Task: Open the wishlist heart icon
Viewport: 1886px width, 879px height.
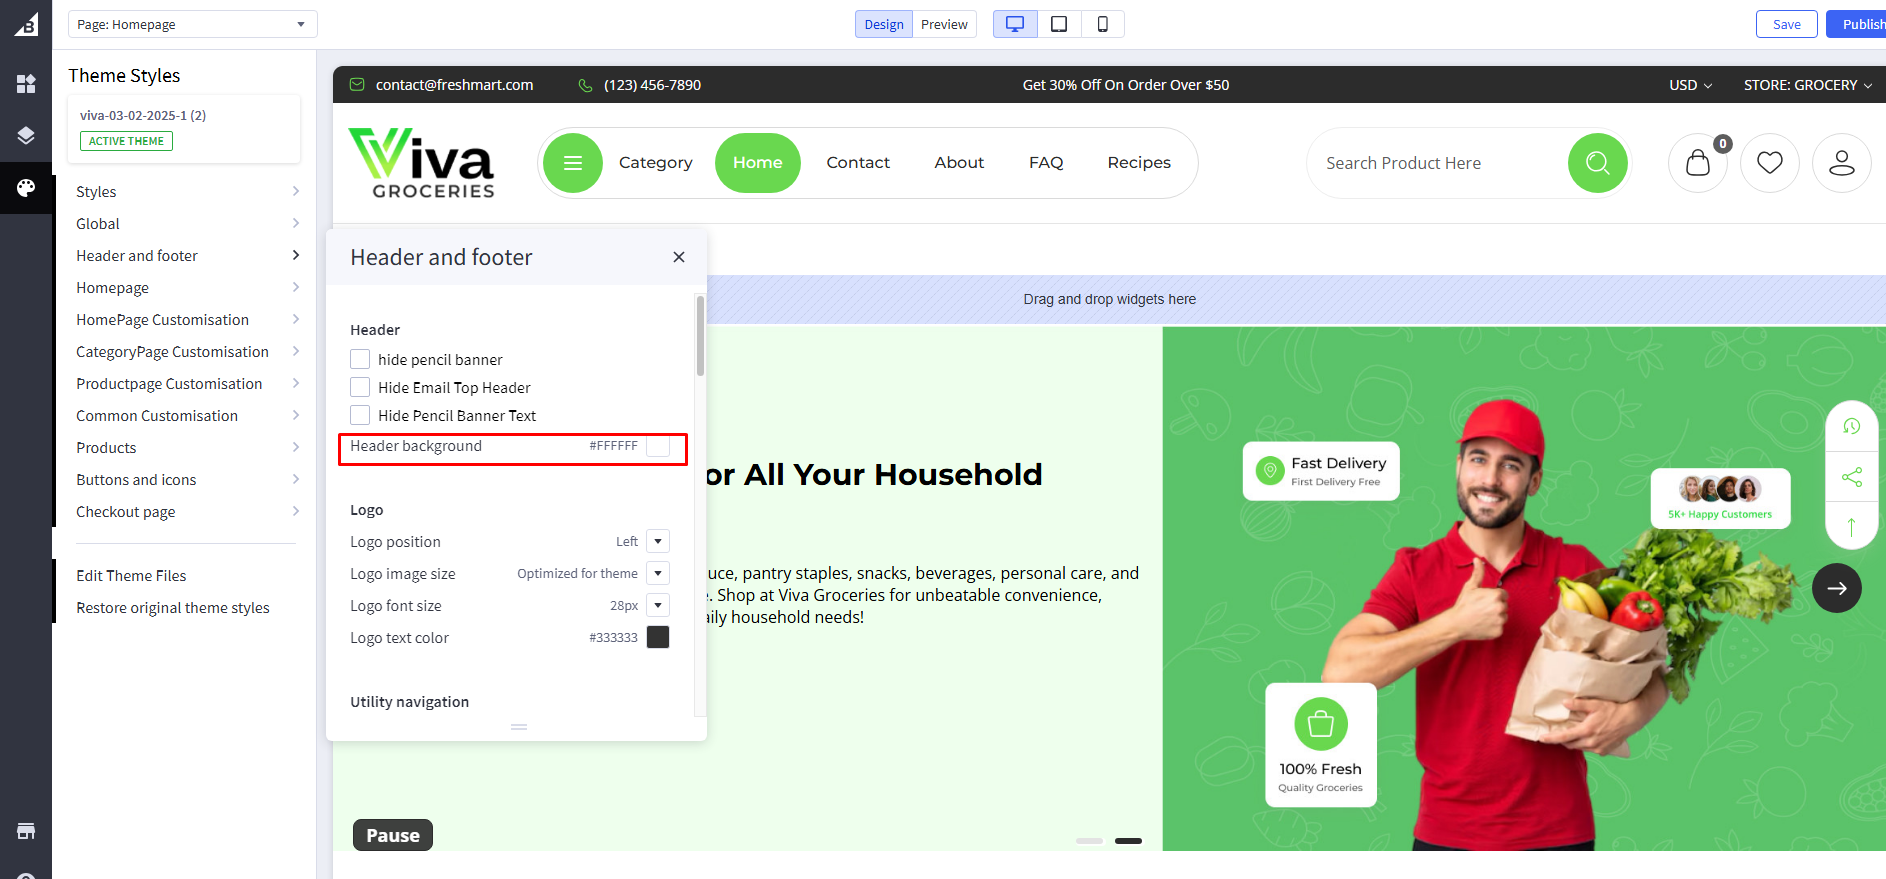Action: coord(1770,163)
